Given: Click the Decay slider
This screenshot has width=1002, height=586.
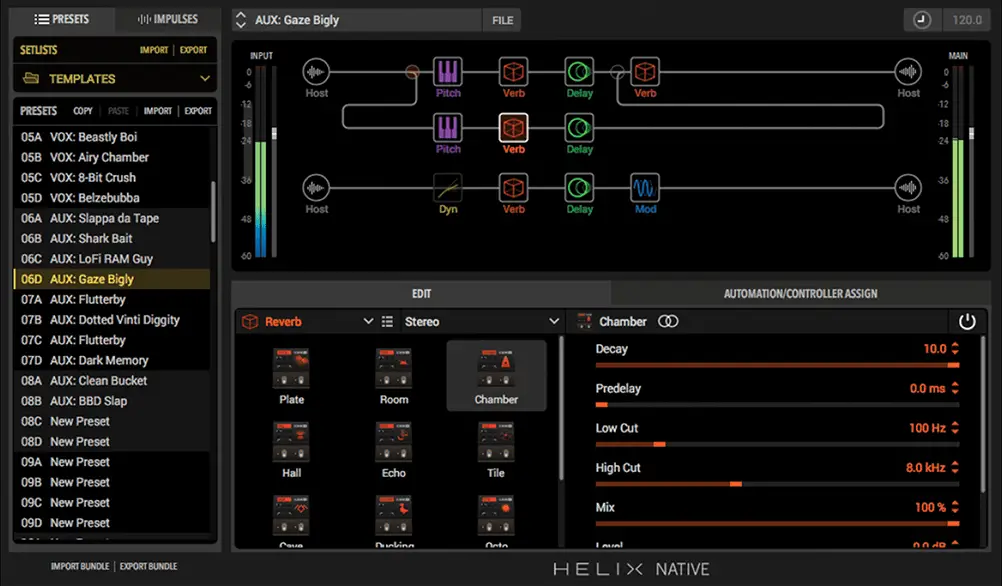Looking at the screenshot, I should pos(777,365).
